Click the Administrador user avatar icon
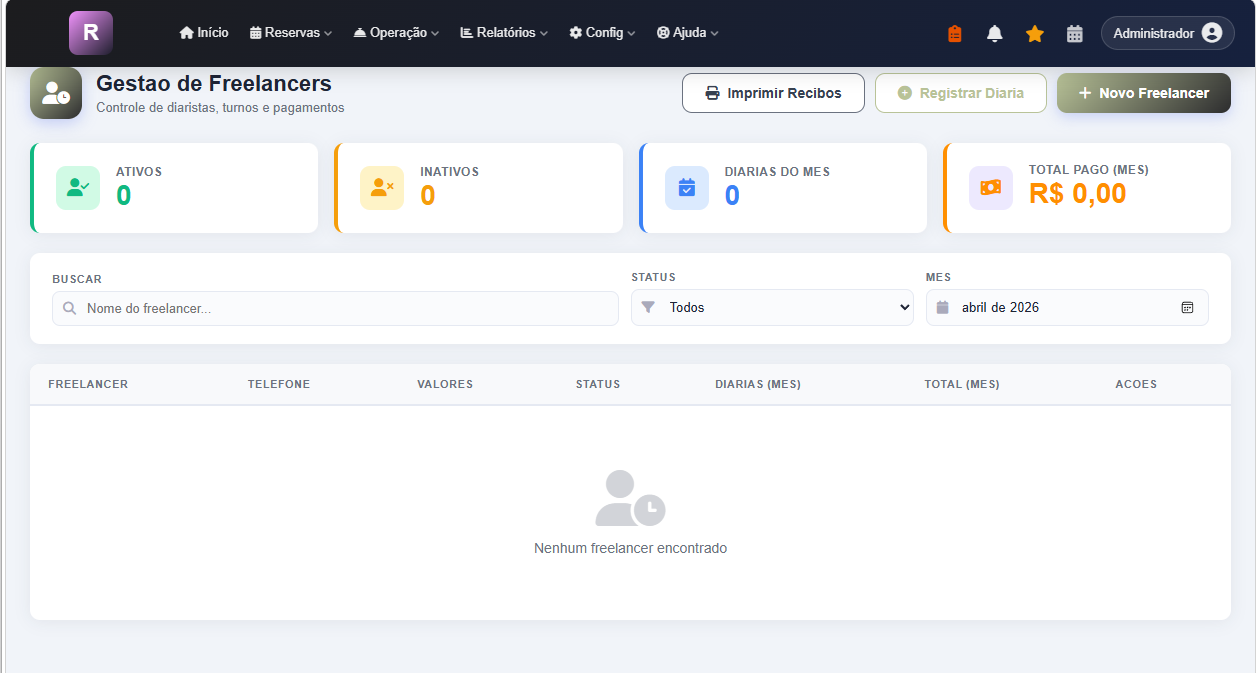The image size is (1257, 673). pyautogui.click(x=1211, y=33)
